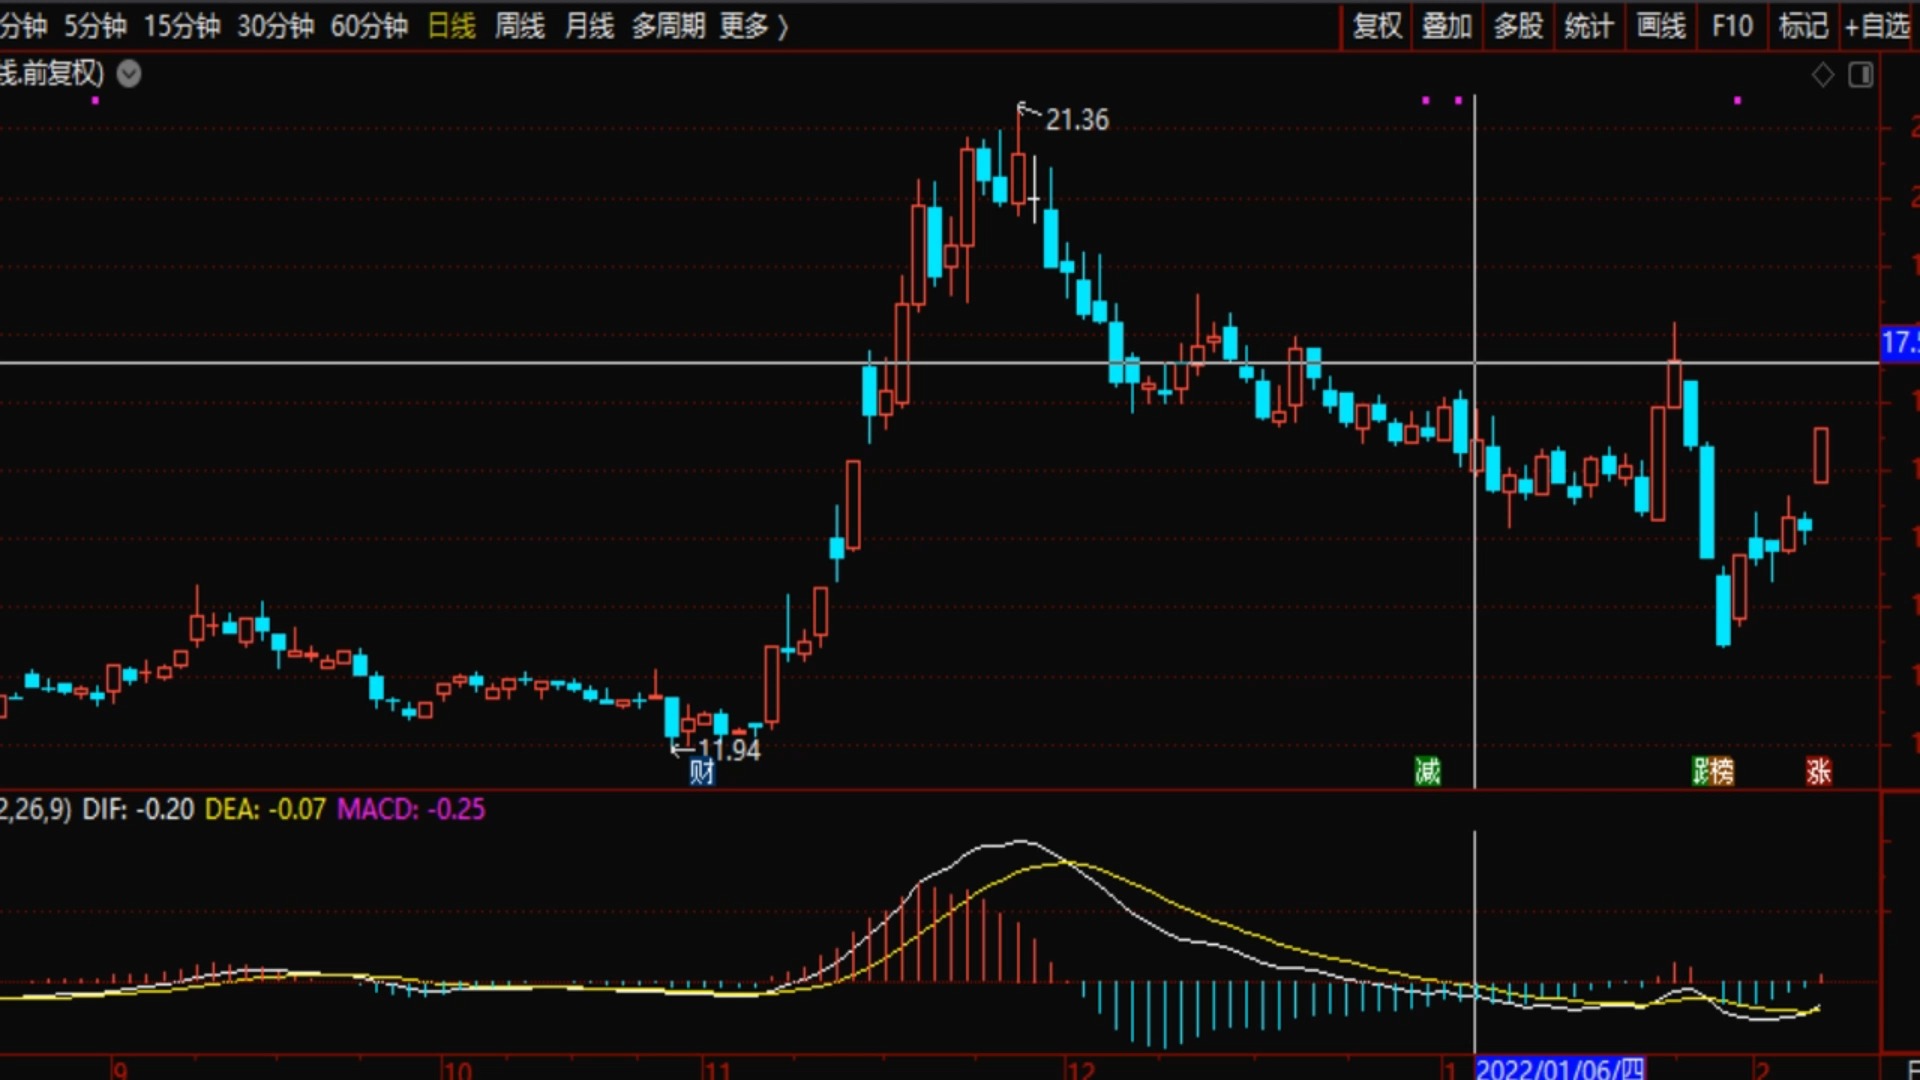The image size is (1920, 1080).
Task: Add stock via +自选 button
Action: pos(1877,26)
